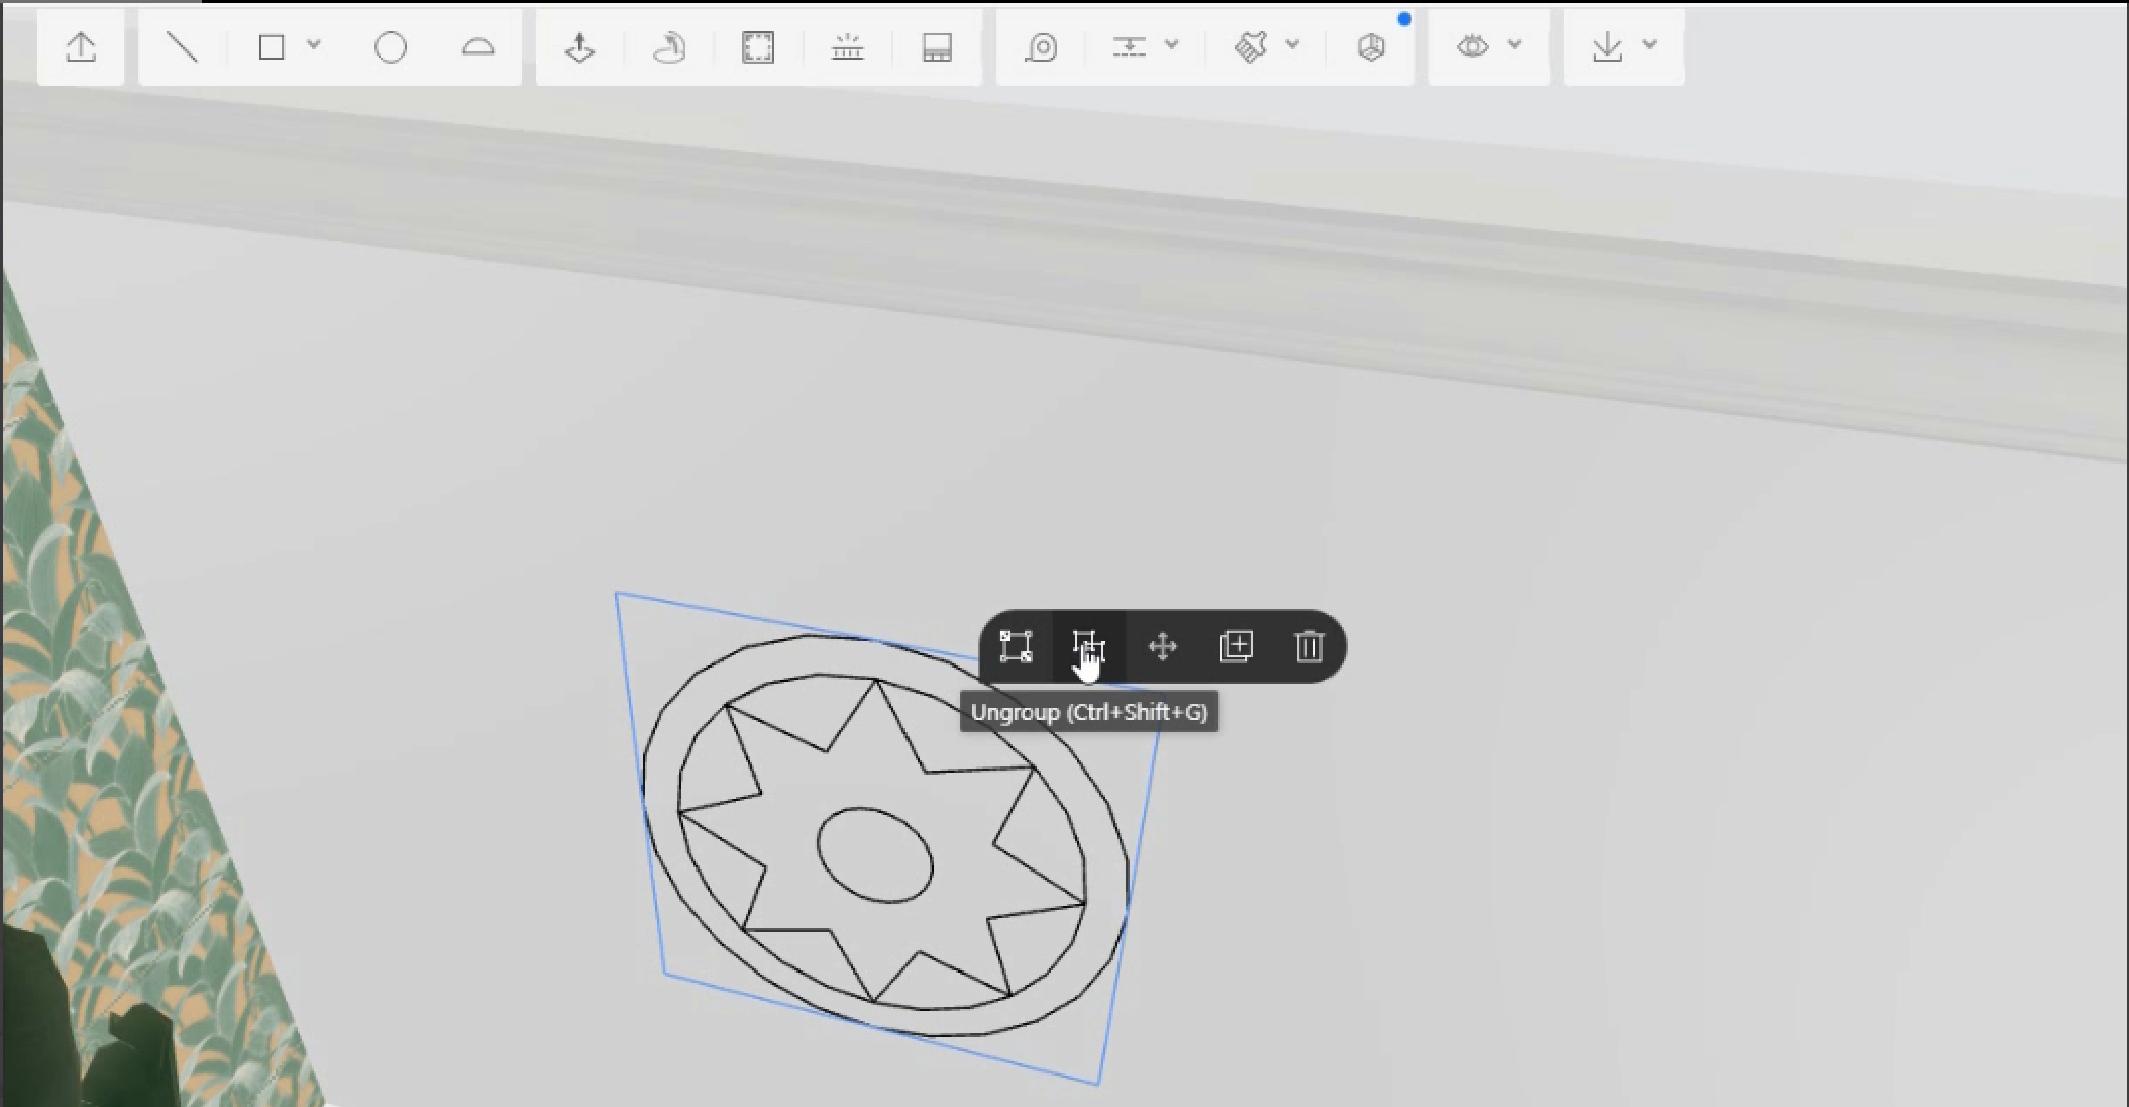This screenshot has width=2129, height=1107.
Task: Select the Push/Pull extrude tool
Action: [580, 47]
